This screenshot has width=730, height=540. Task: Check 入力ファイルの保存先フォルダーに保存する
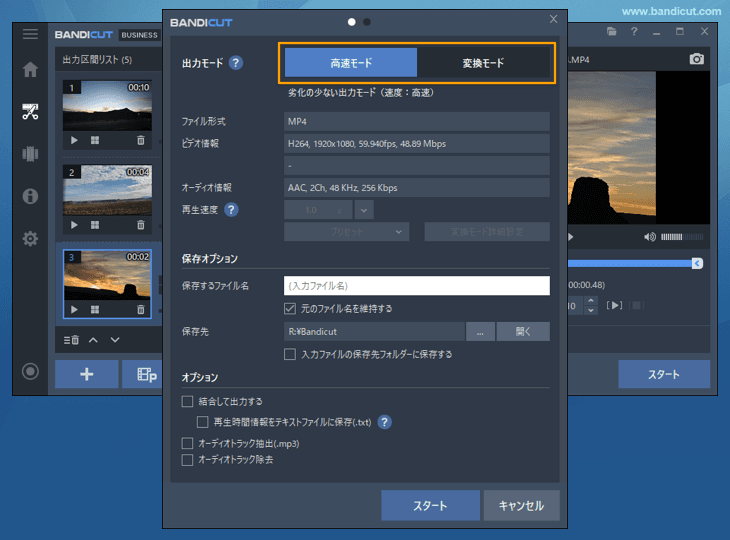tap(290, 354)
